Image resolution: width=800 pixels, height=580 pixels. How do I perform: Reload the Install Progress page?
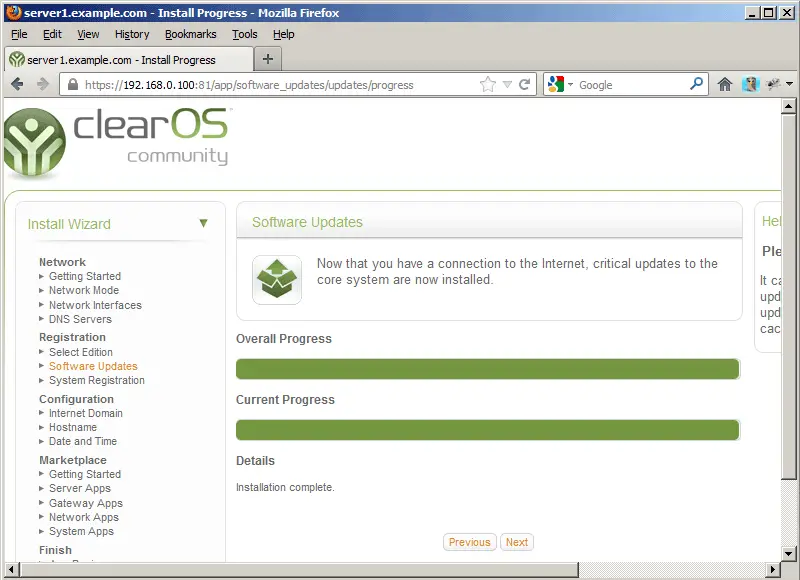click(x=524, y=84)
